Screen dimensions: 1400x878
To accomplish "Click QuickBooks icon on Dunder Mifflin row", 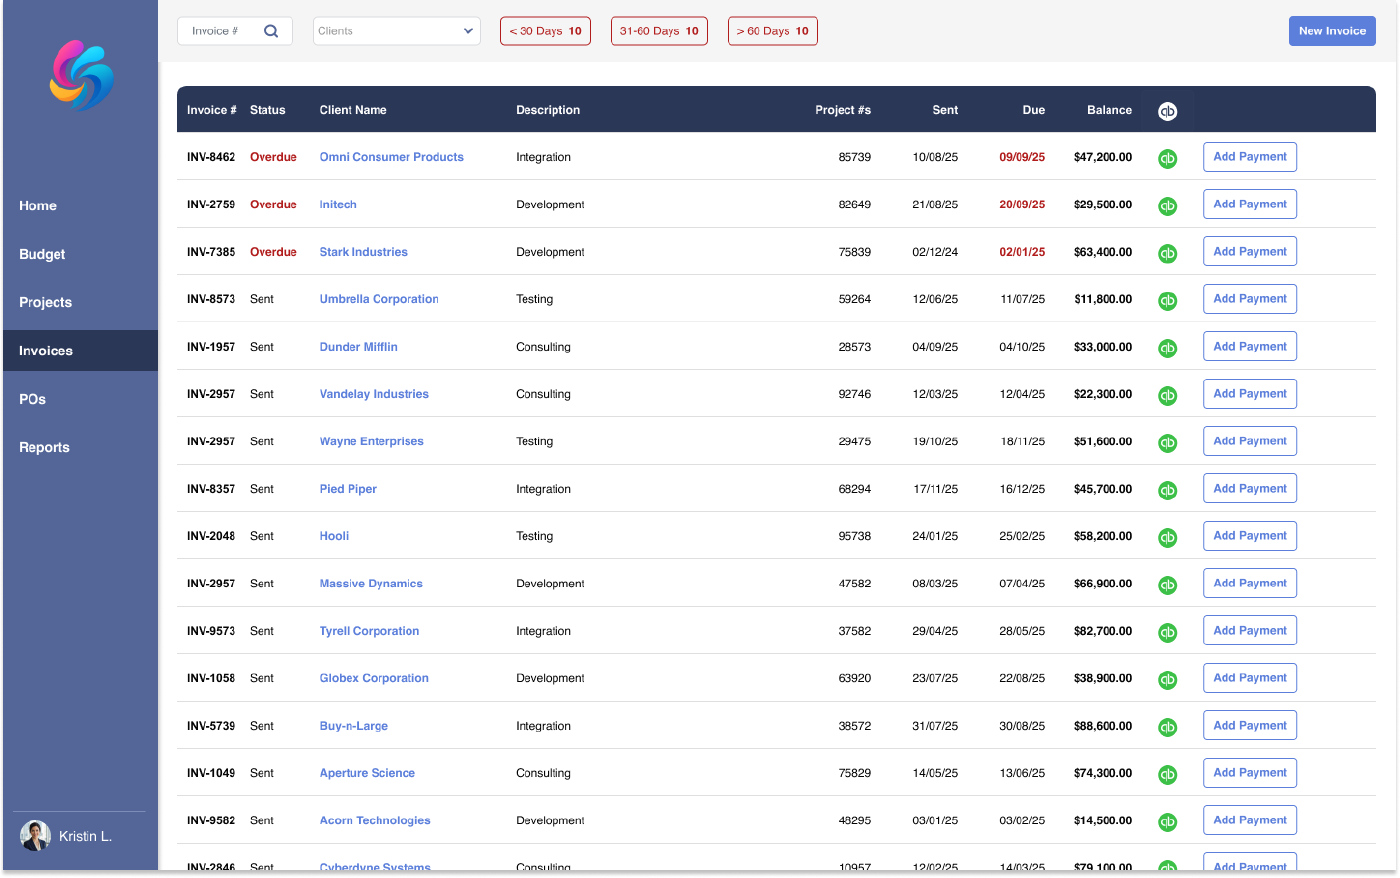I will click(x=1167, y=348).
